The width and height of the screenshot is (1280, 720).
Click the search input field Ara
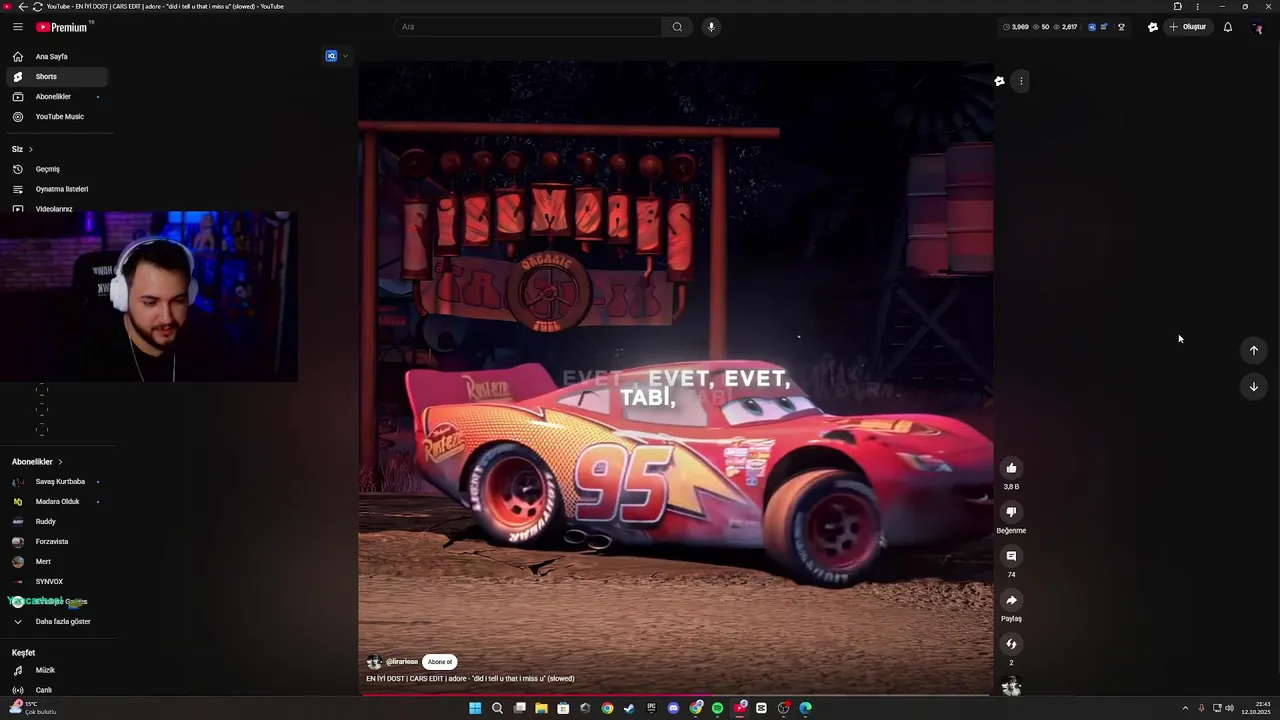527,27
